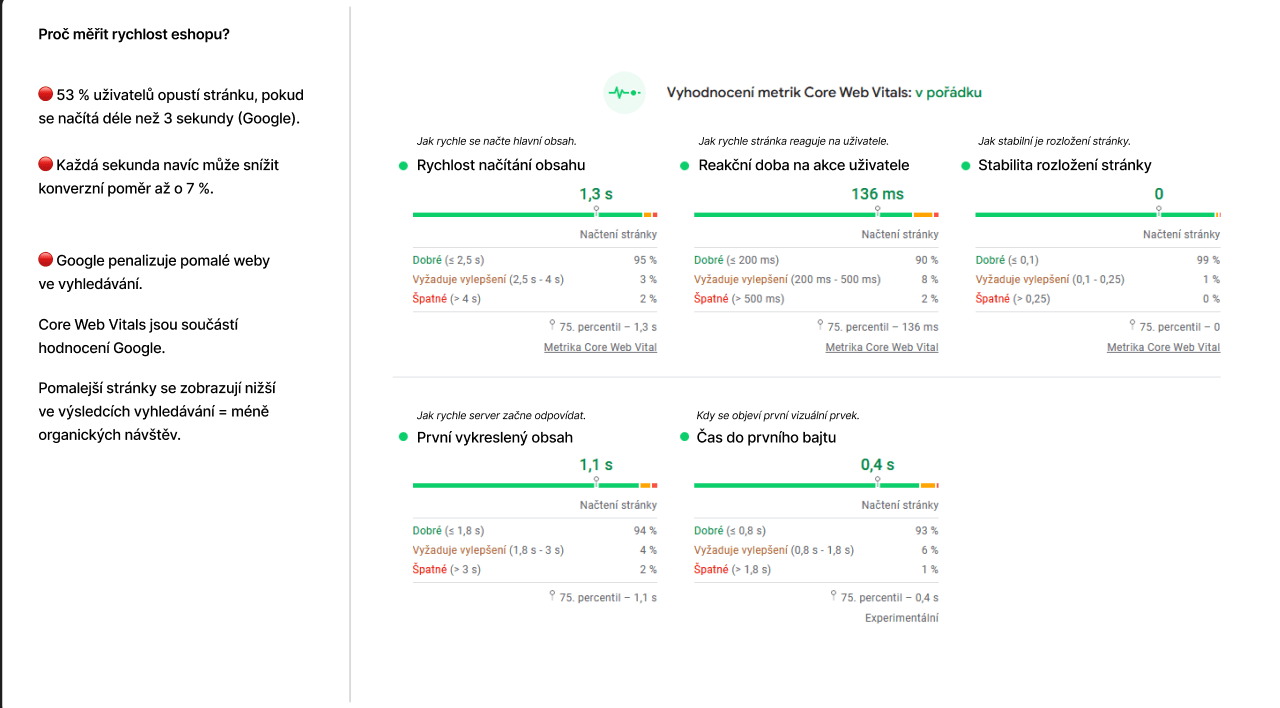Click the red bullet before the 53 % uživatelů point
Screen dimensions: 1280x708
[44, 92]
